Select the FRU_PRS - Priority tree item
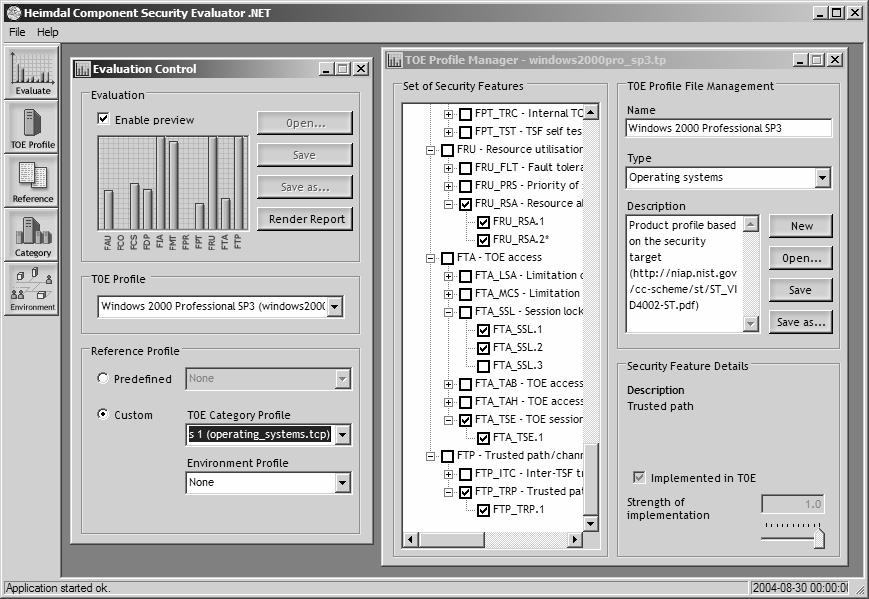 coord(527,186)
